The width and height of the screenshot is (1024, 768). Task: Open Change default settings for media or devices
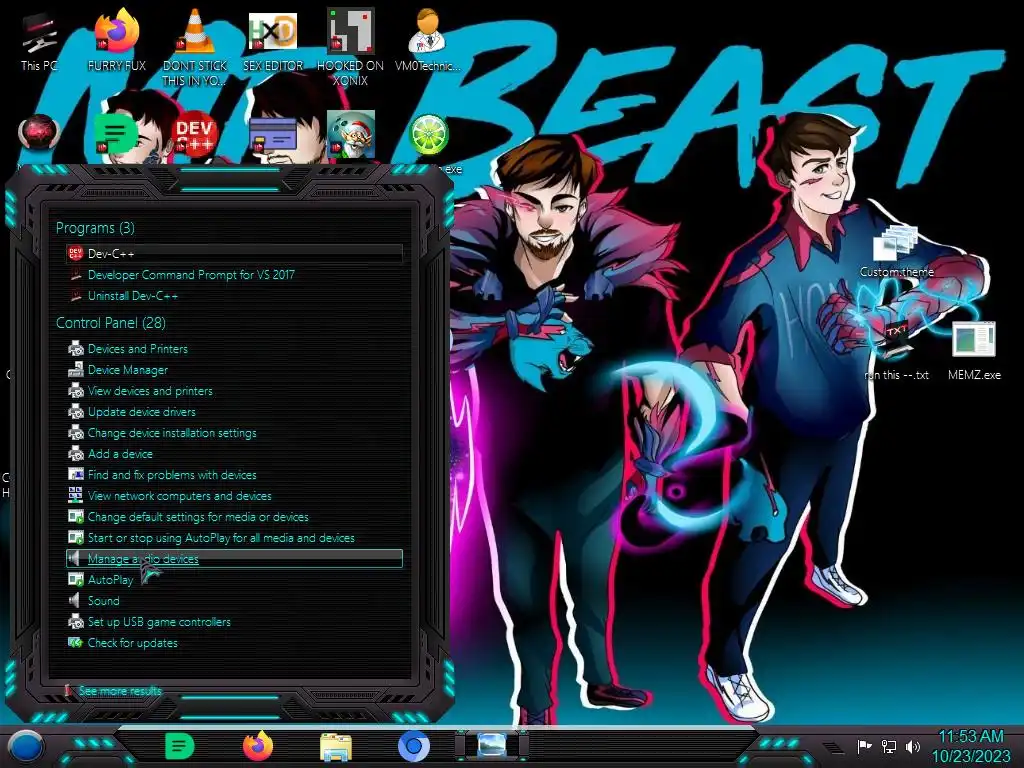coord(234,517)
